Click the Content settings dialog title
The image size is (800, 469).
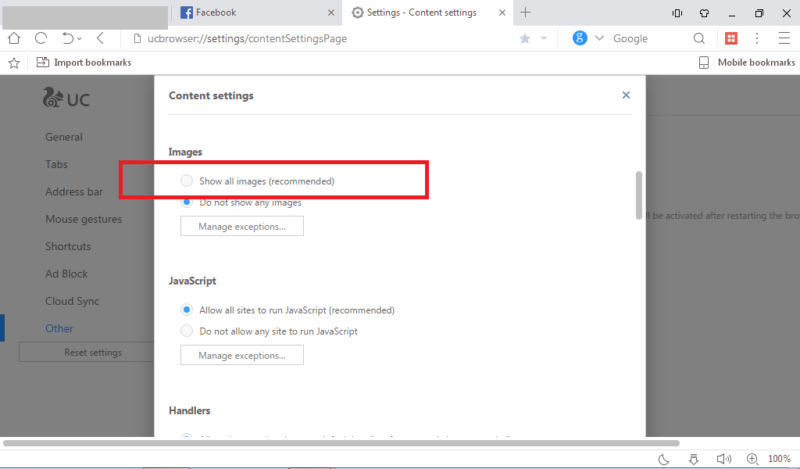click(x=211, y=95)
